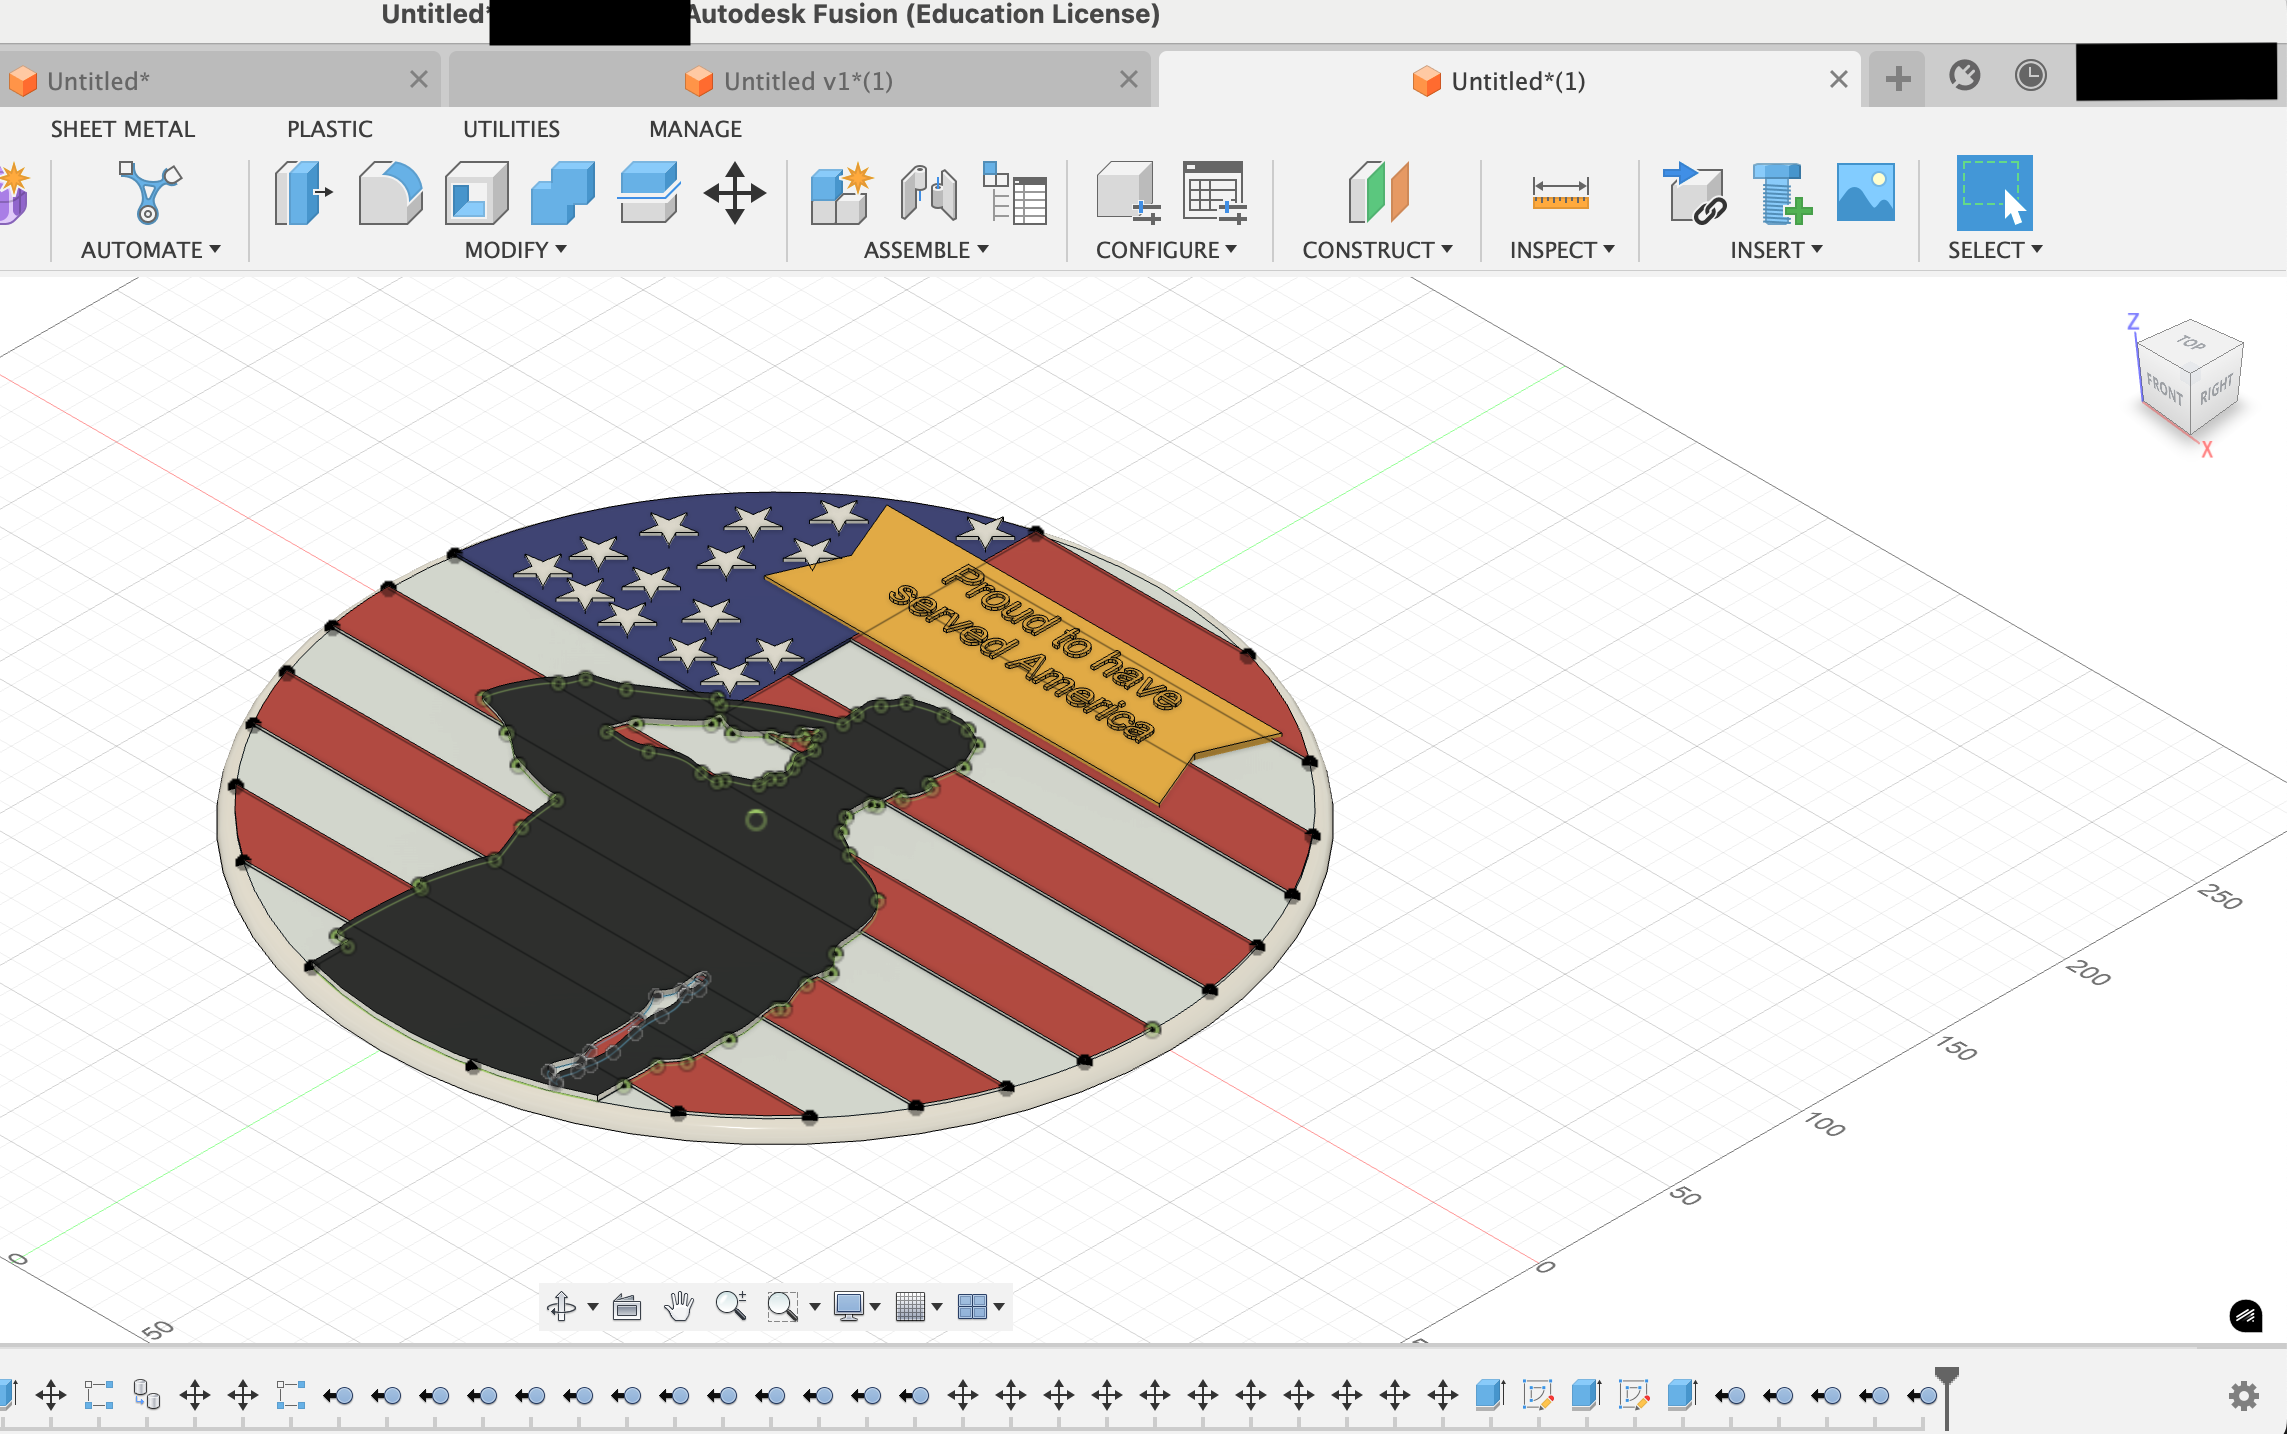Click the third Assemble panel icon

1014,192
